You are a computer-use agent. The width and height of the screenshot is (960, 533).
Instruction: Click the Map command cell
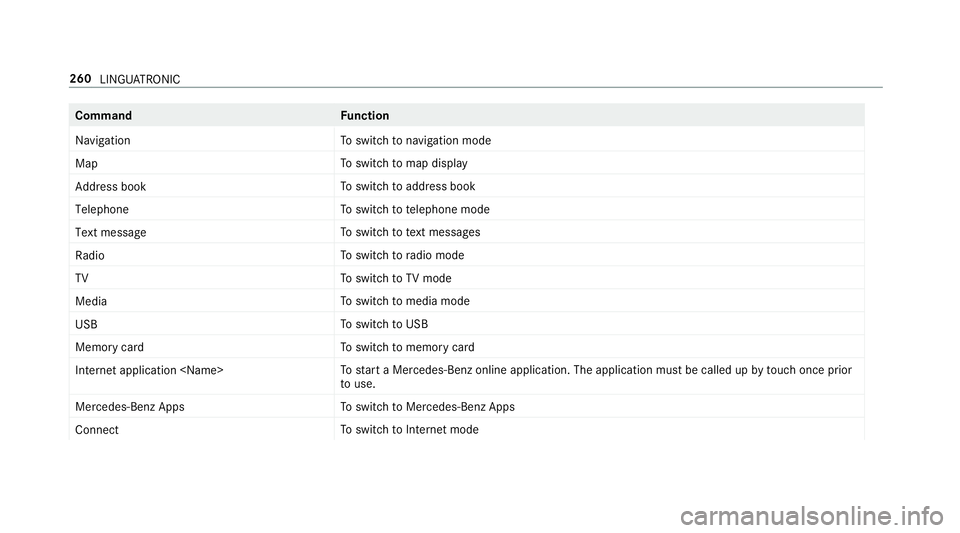pyautogui.click(x=86, y=163)
